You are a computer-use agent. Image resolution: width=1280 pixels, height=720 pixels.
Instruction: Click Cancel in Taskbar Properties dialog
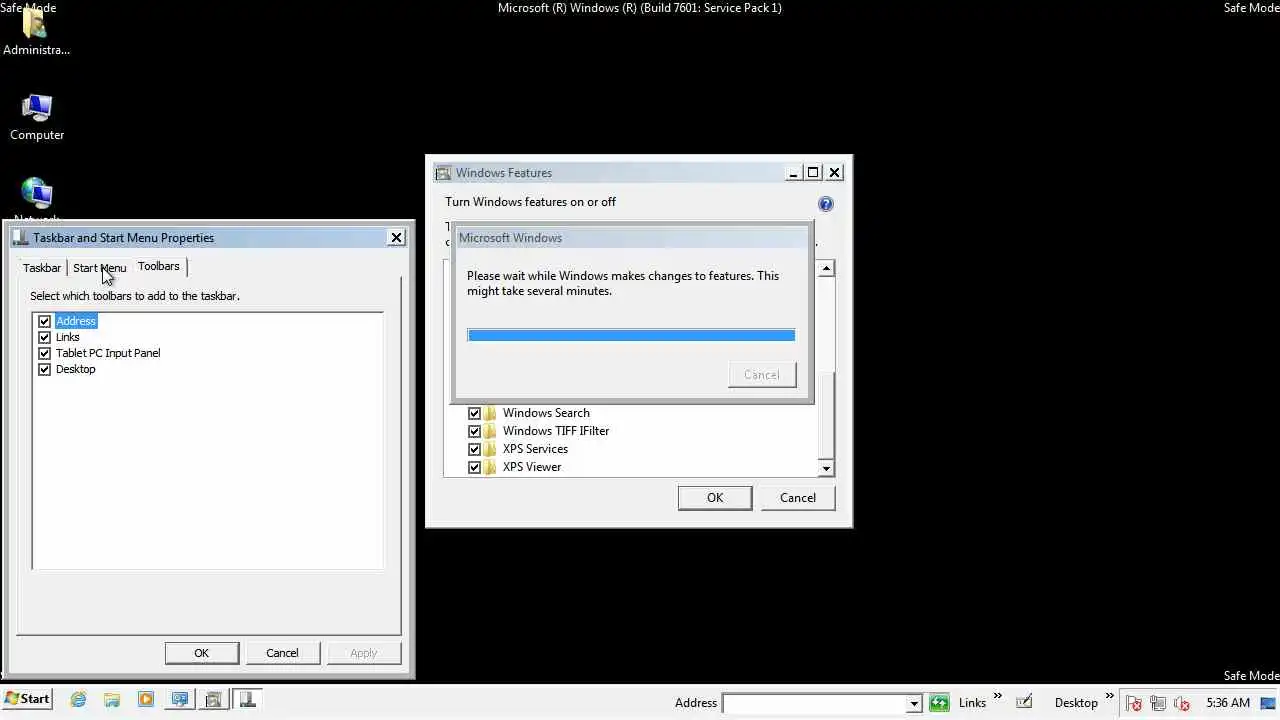pos(282,653)
